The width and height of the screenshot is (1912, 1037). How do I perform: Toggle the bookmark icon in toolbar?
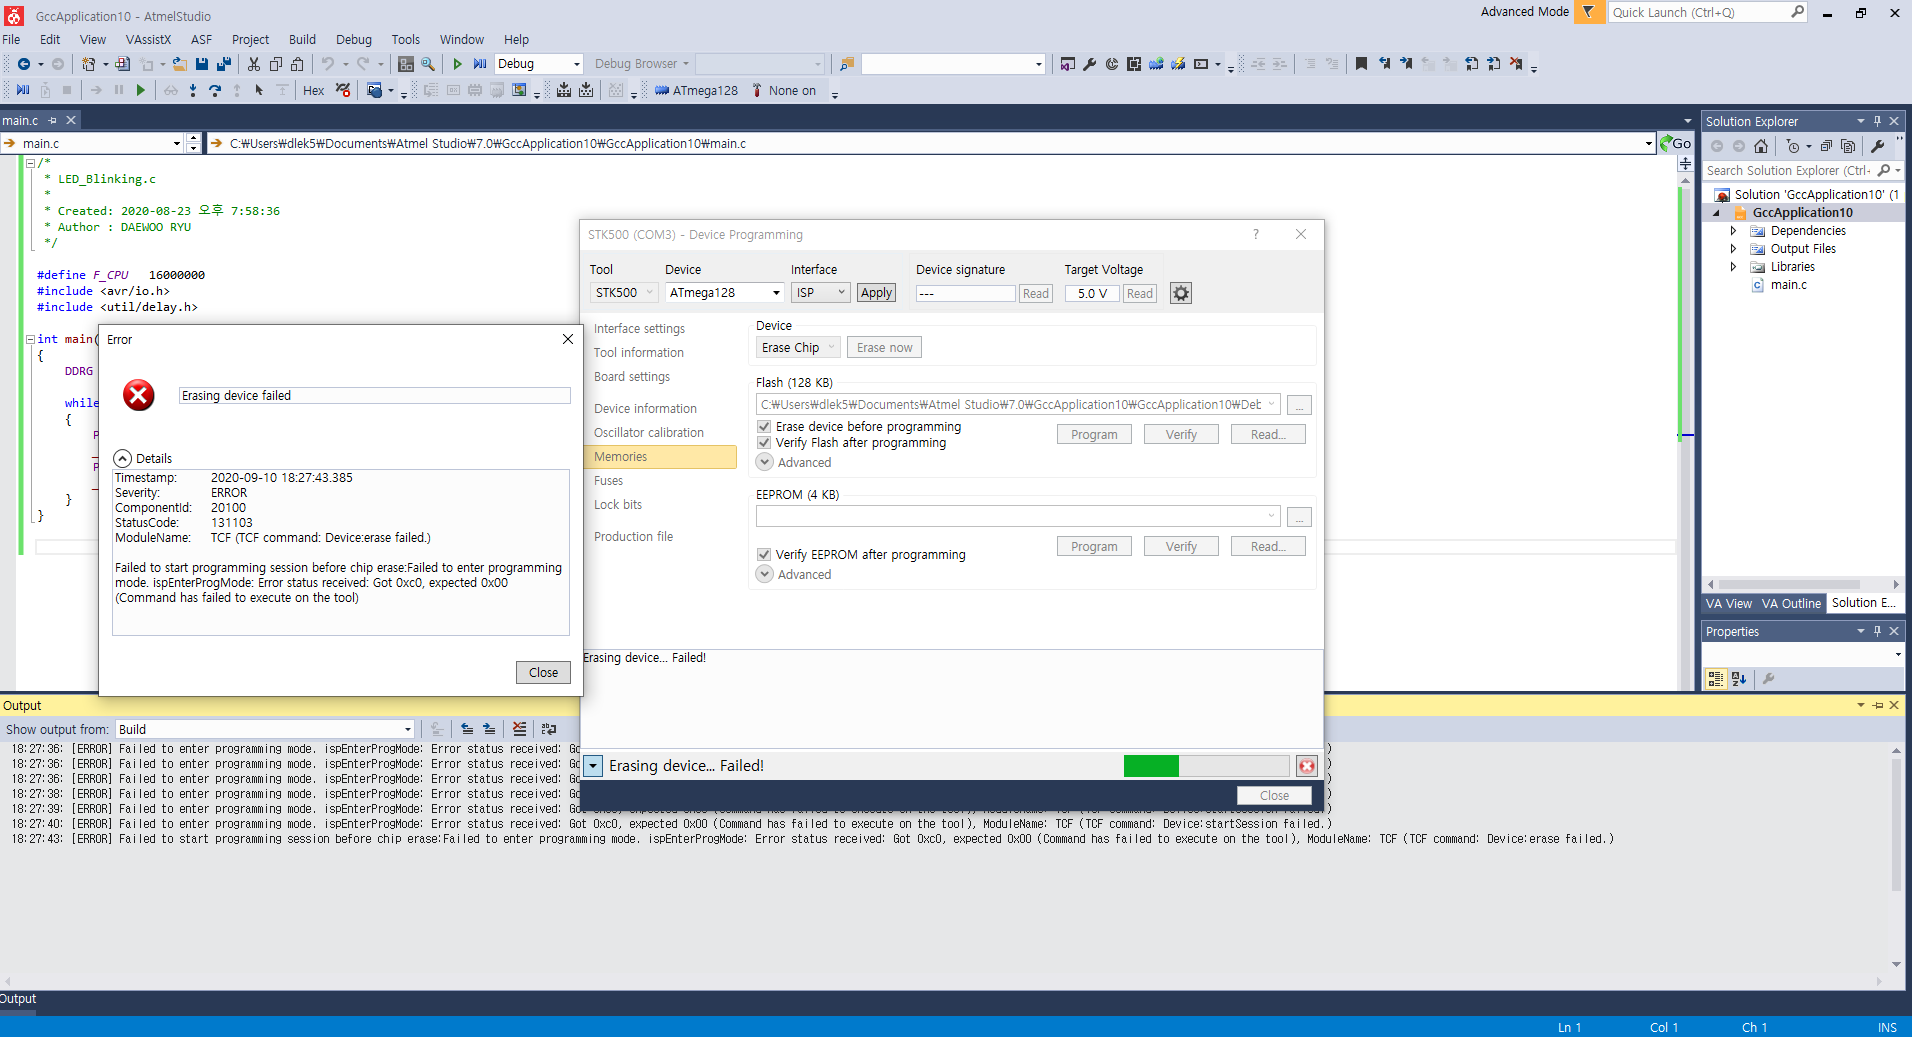pyautogui.click(x=1361, y=64)
